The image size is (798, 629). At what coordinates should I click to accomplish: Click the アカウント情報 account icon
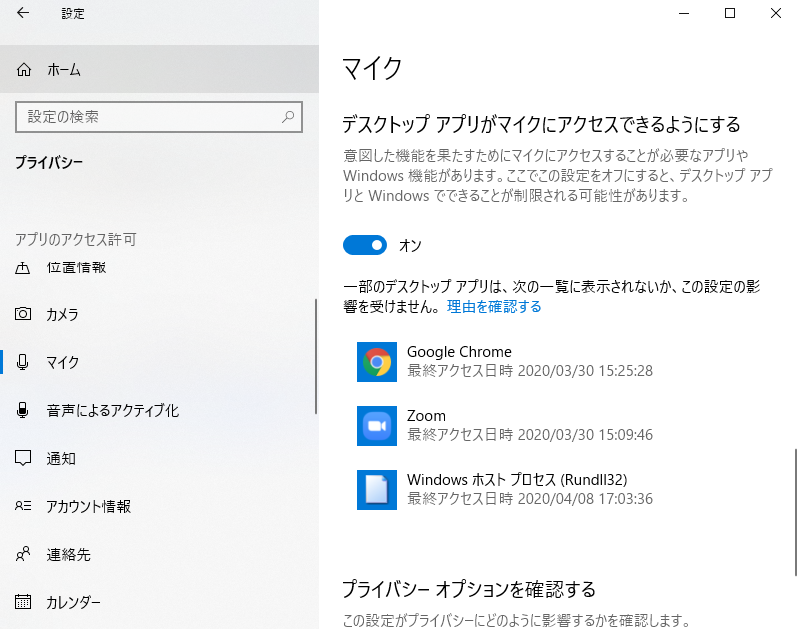tap(23, 506)
